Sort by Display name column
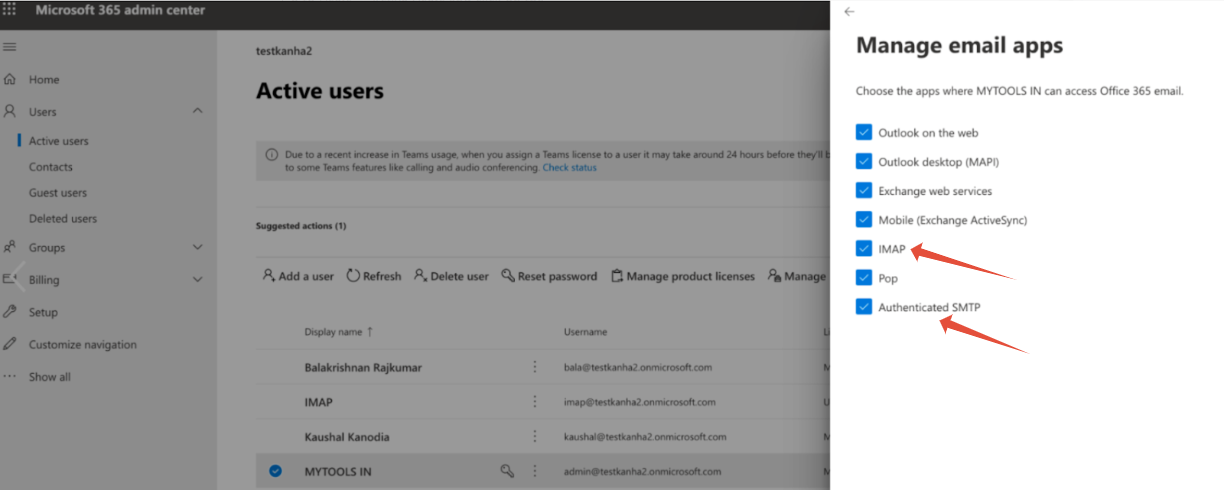 tap(339, 331)
